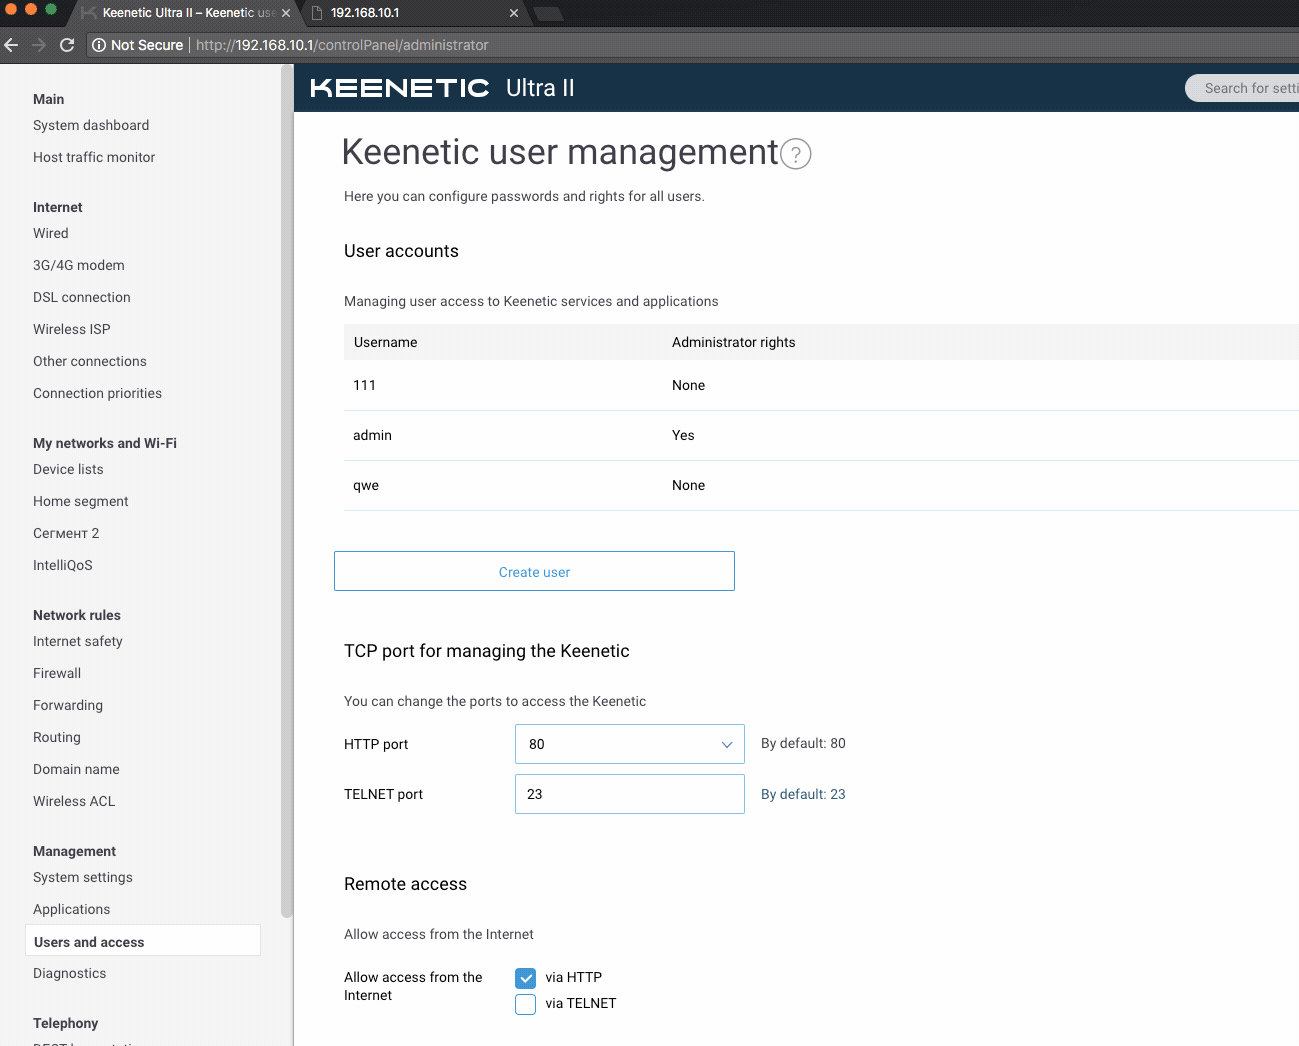Open Internet safety page
This screenshot has height=1046, width=1299.
[78, 641]
